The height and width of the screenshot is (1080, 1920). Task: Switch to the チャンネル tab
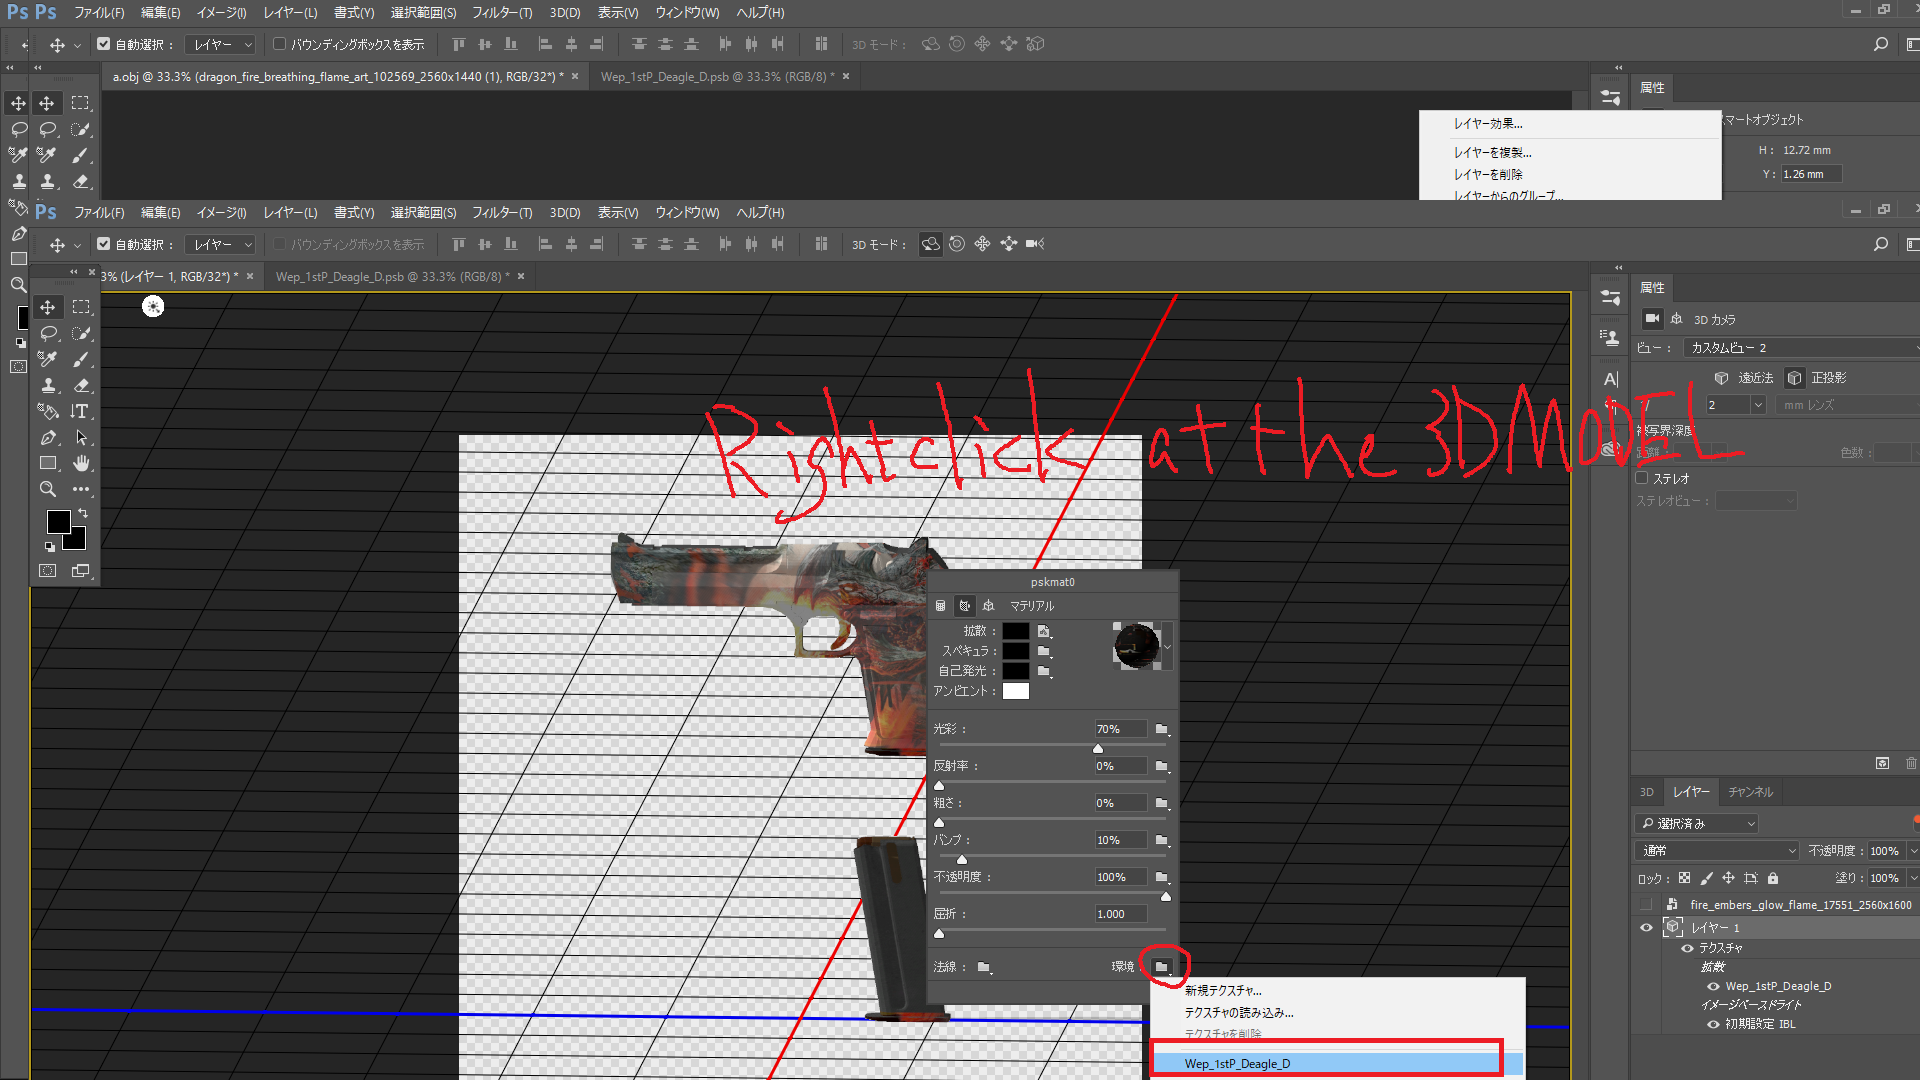coord(1750,792)
